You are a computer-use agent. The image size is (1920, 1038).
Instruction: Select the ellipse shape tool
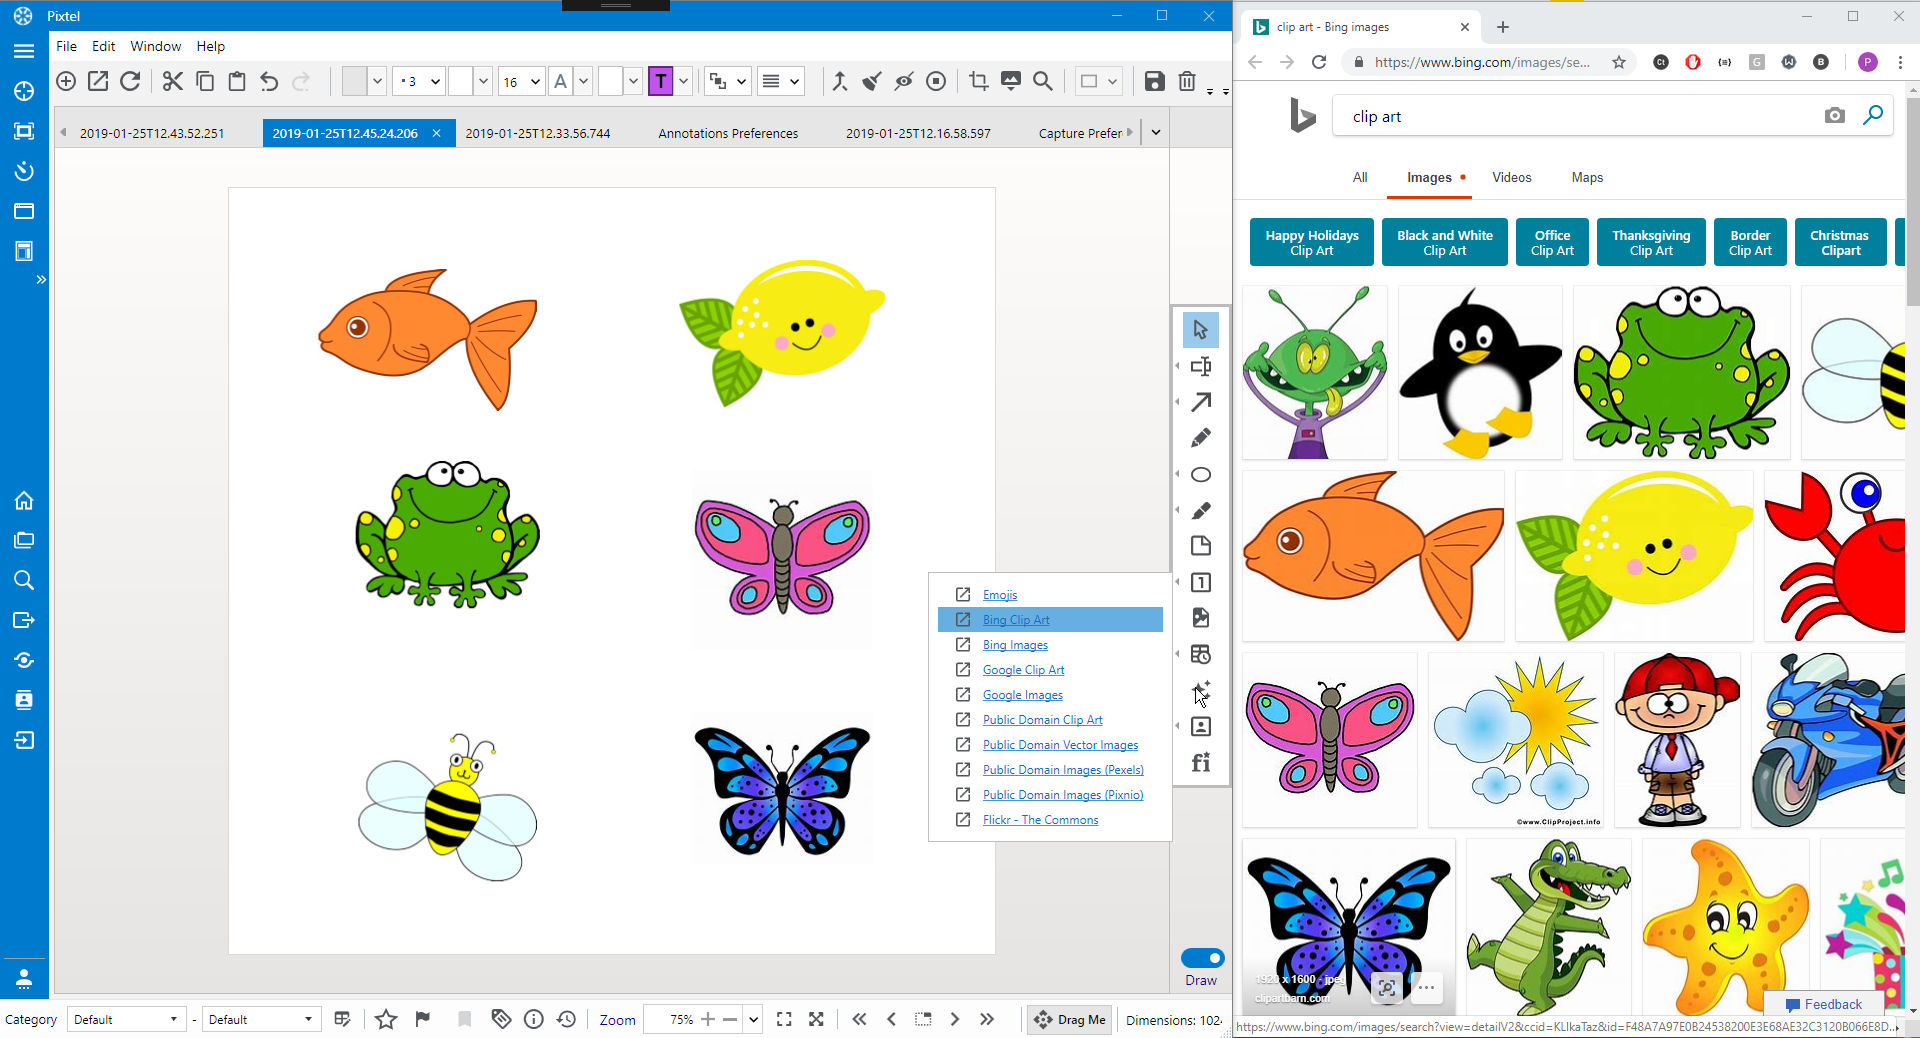1201,474
